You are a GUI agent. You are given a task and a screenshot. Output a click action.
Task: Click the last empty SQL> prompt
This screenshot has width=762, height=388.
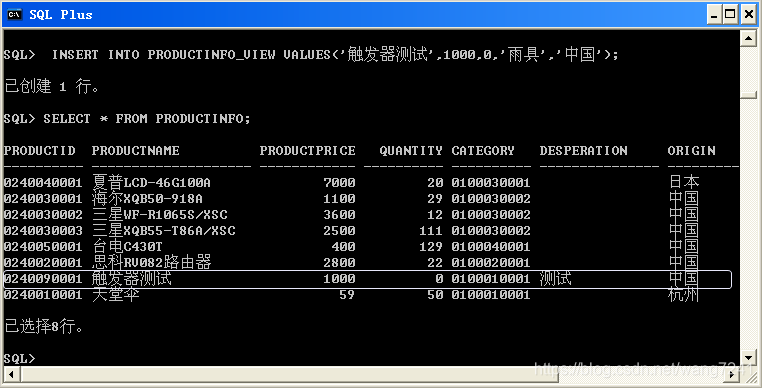(19, 359)
